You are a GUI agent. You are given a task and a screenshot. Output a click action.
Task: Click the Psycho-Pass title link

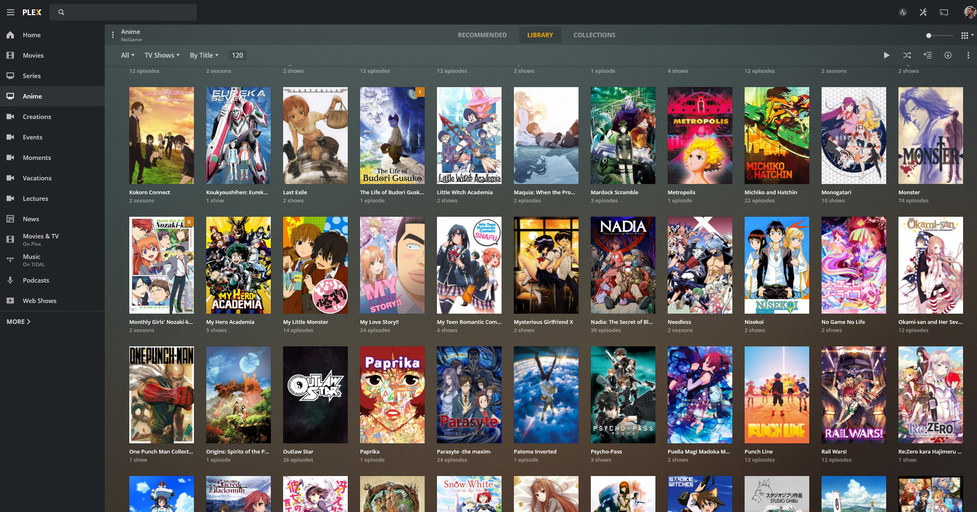pos(606,452)
